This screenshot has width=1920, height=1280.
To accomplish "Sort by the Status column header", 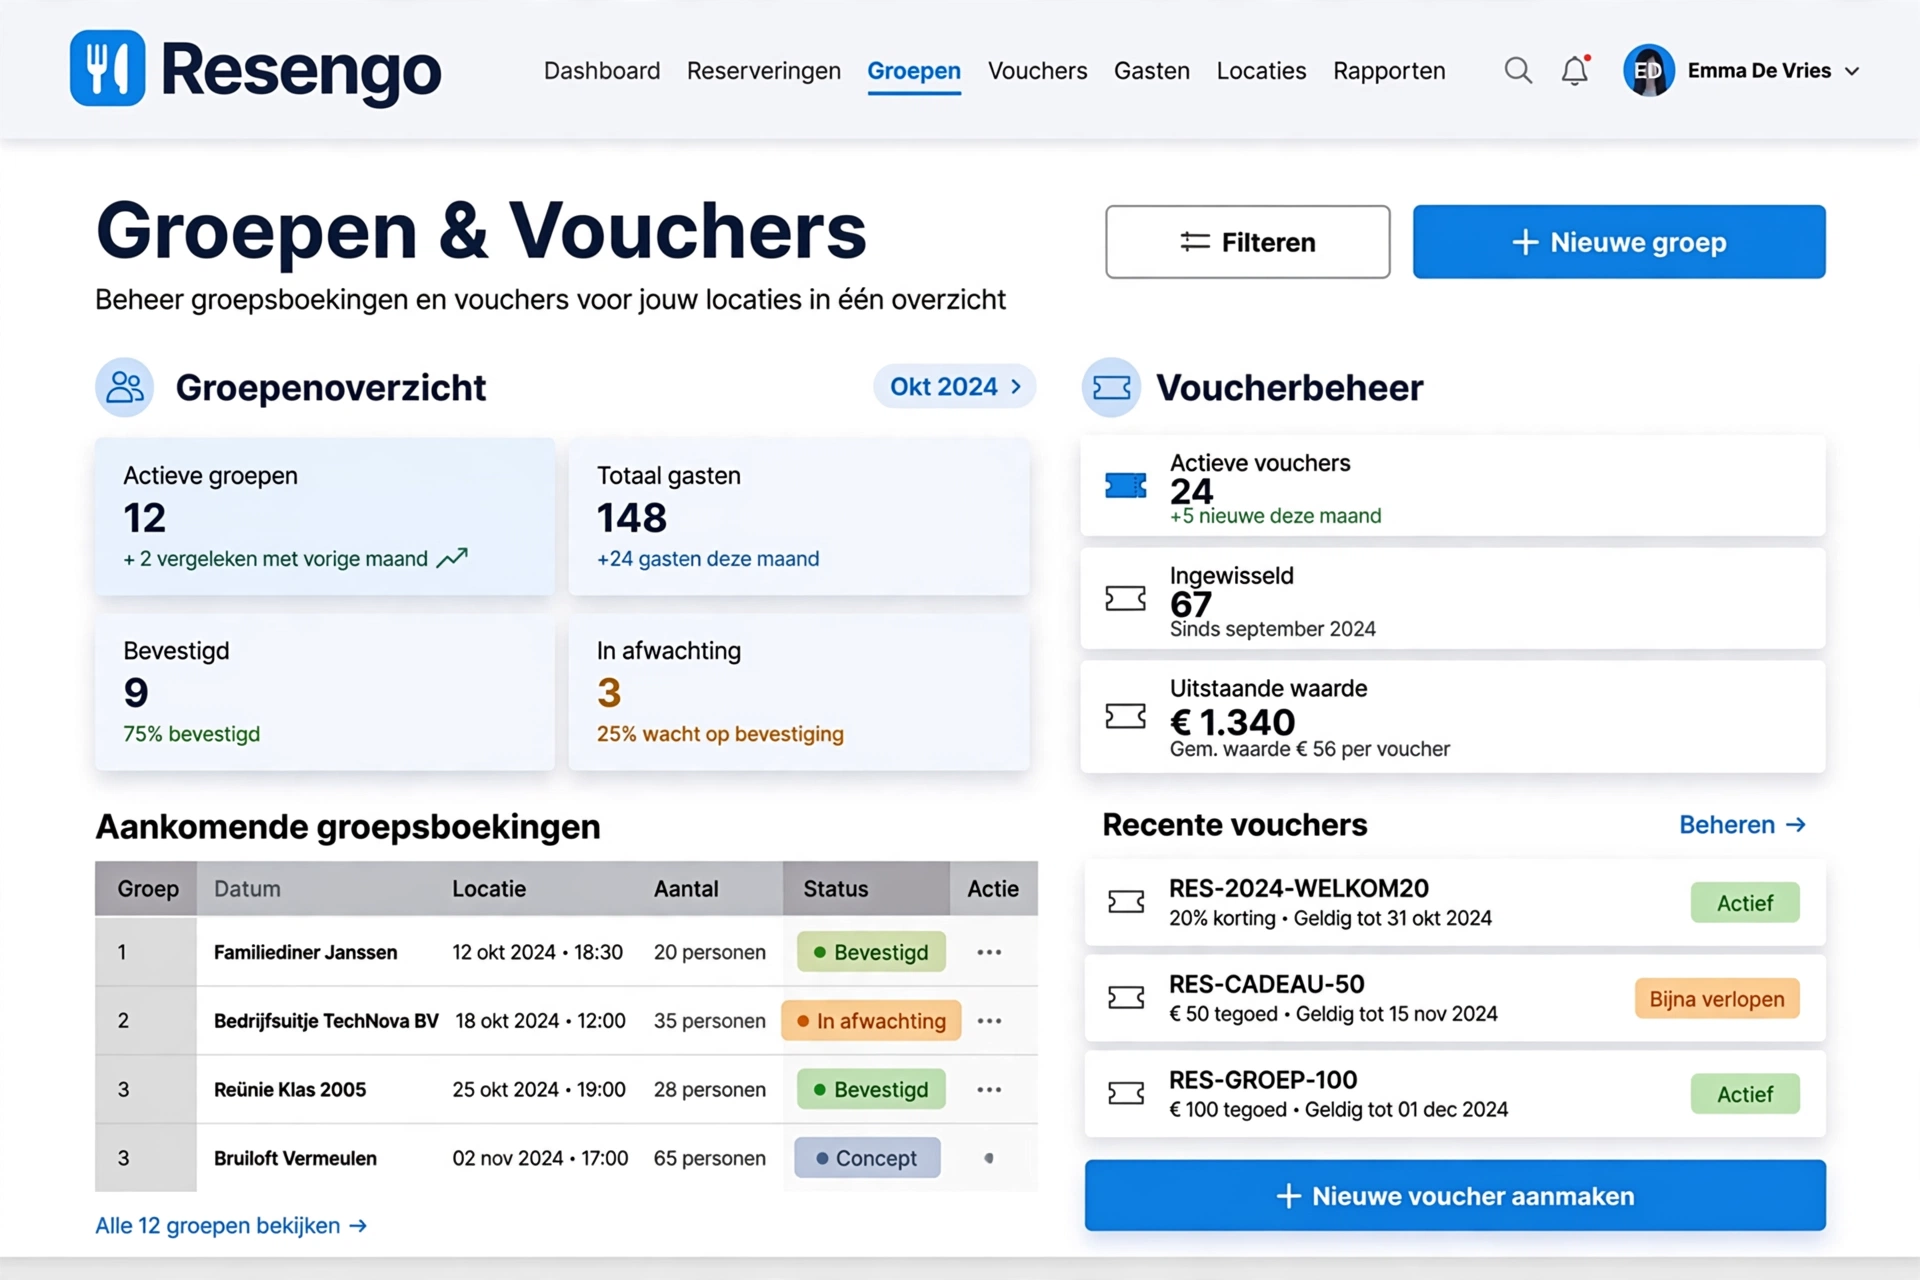I will tap(836, 889).
